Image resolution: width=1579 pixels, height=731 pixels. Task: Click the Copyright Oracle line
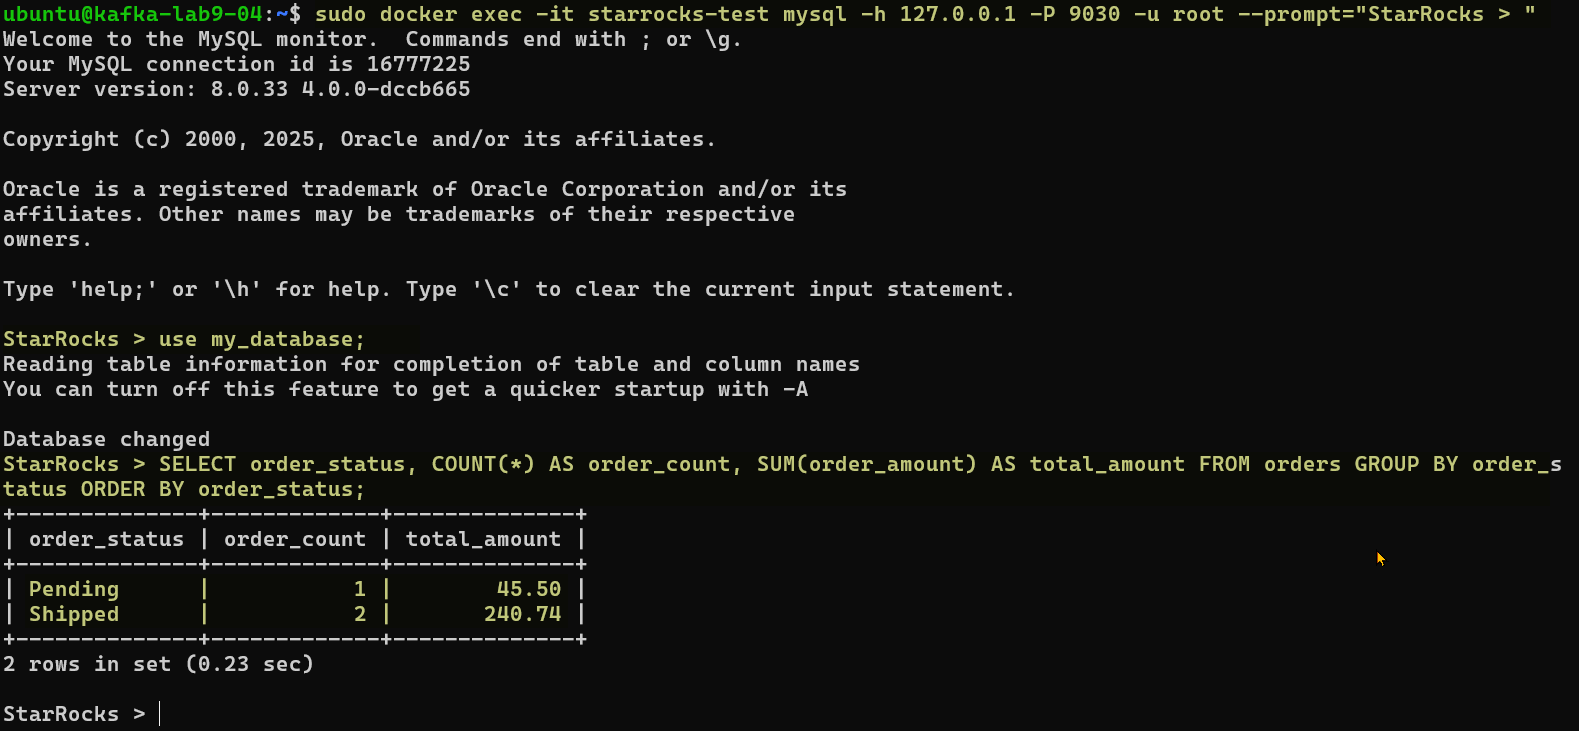[x=359, y=139]
